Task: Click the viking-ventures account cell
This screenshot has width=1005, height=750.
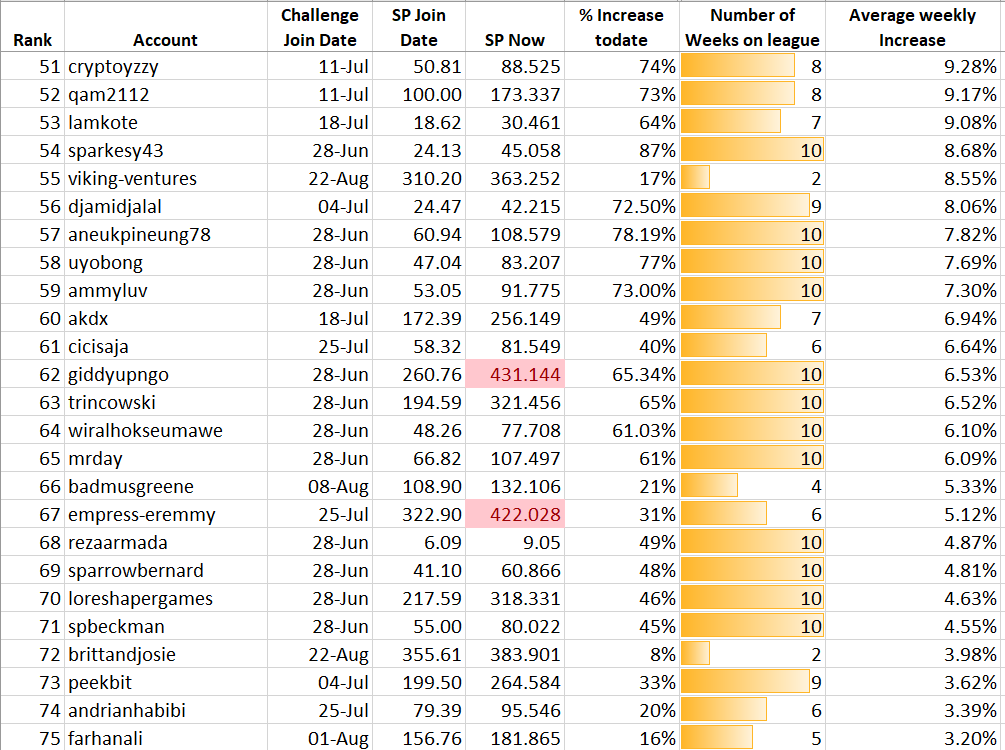Action: point(165,178)
